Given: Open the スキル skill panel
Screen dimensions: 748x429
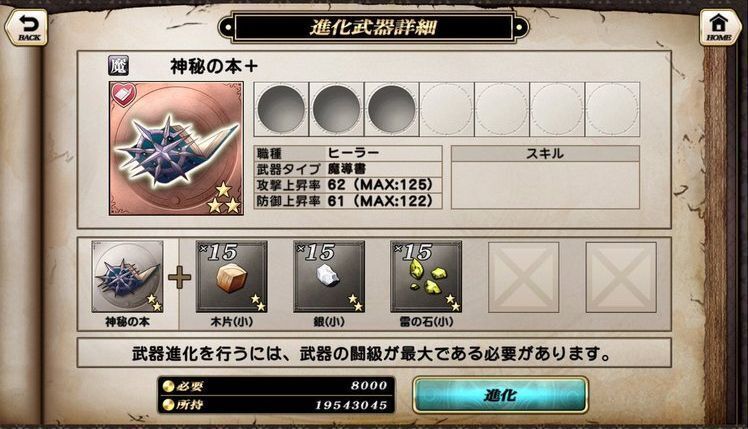Looking at the screenshot, I should coord(545,178).
